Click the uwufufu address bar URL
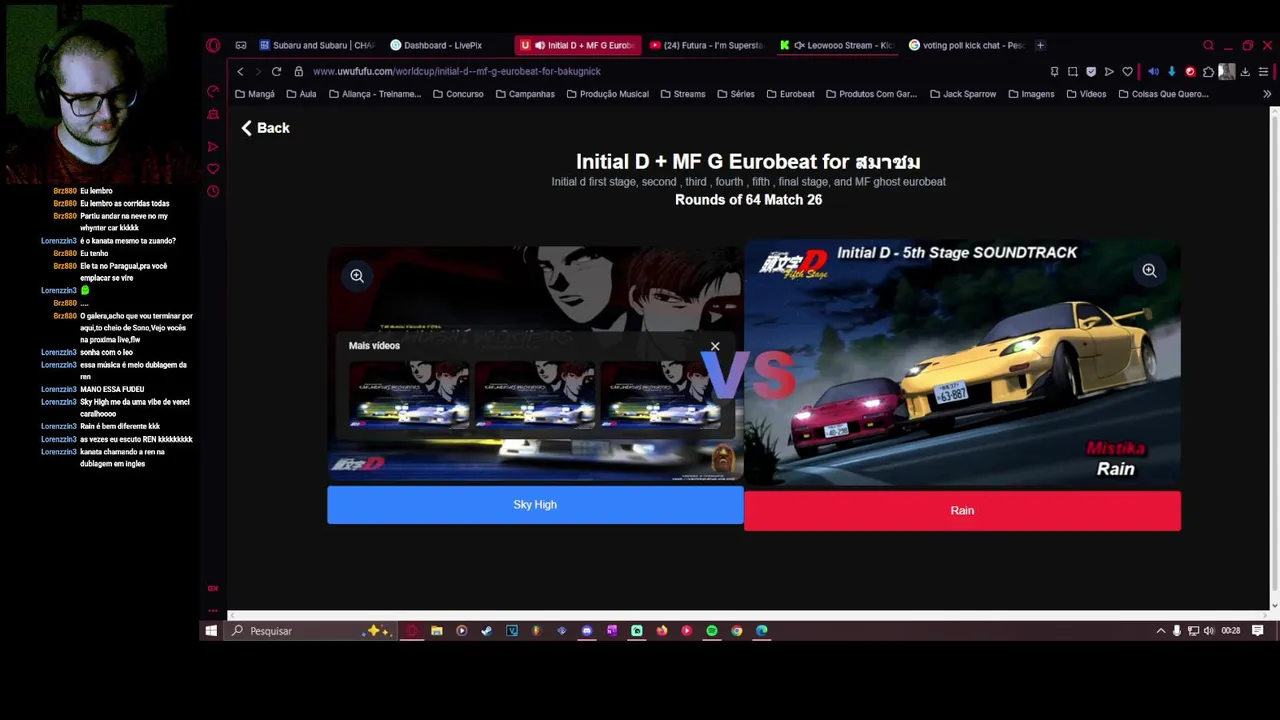Screen dimensions: 1280x720 pyautogui.click(x=456, y=71)
